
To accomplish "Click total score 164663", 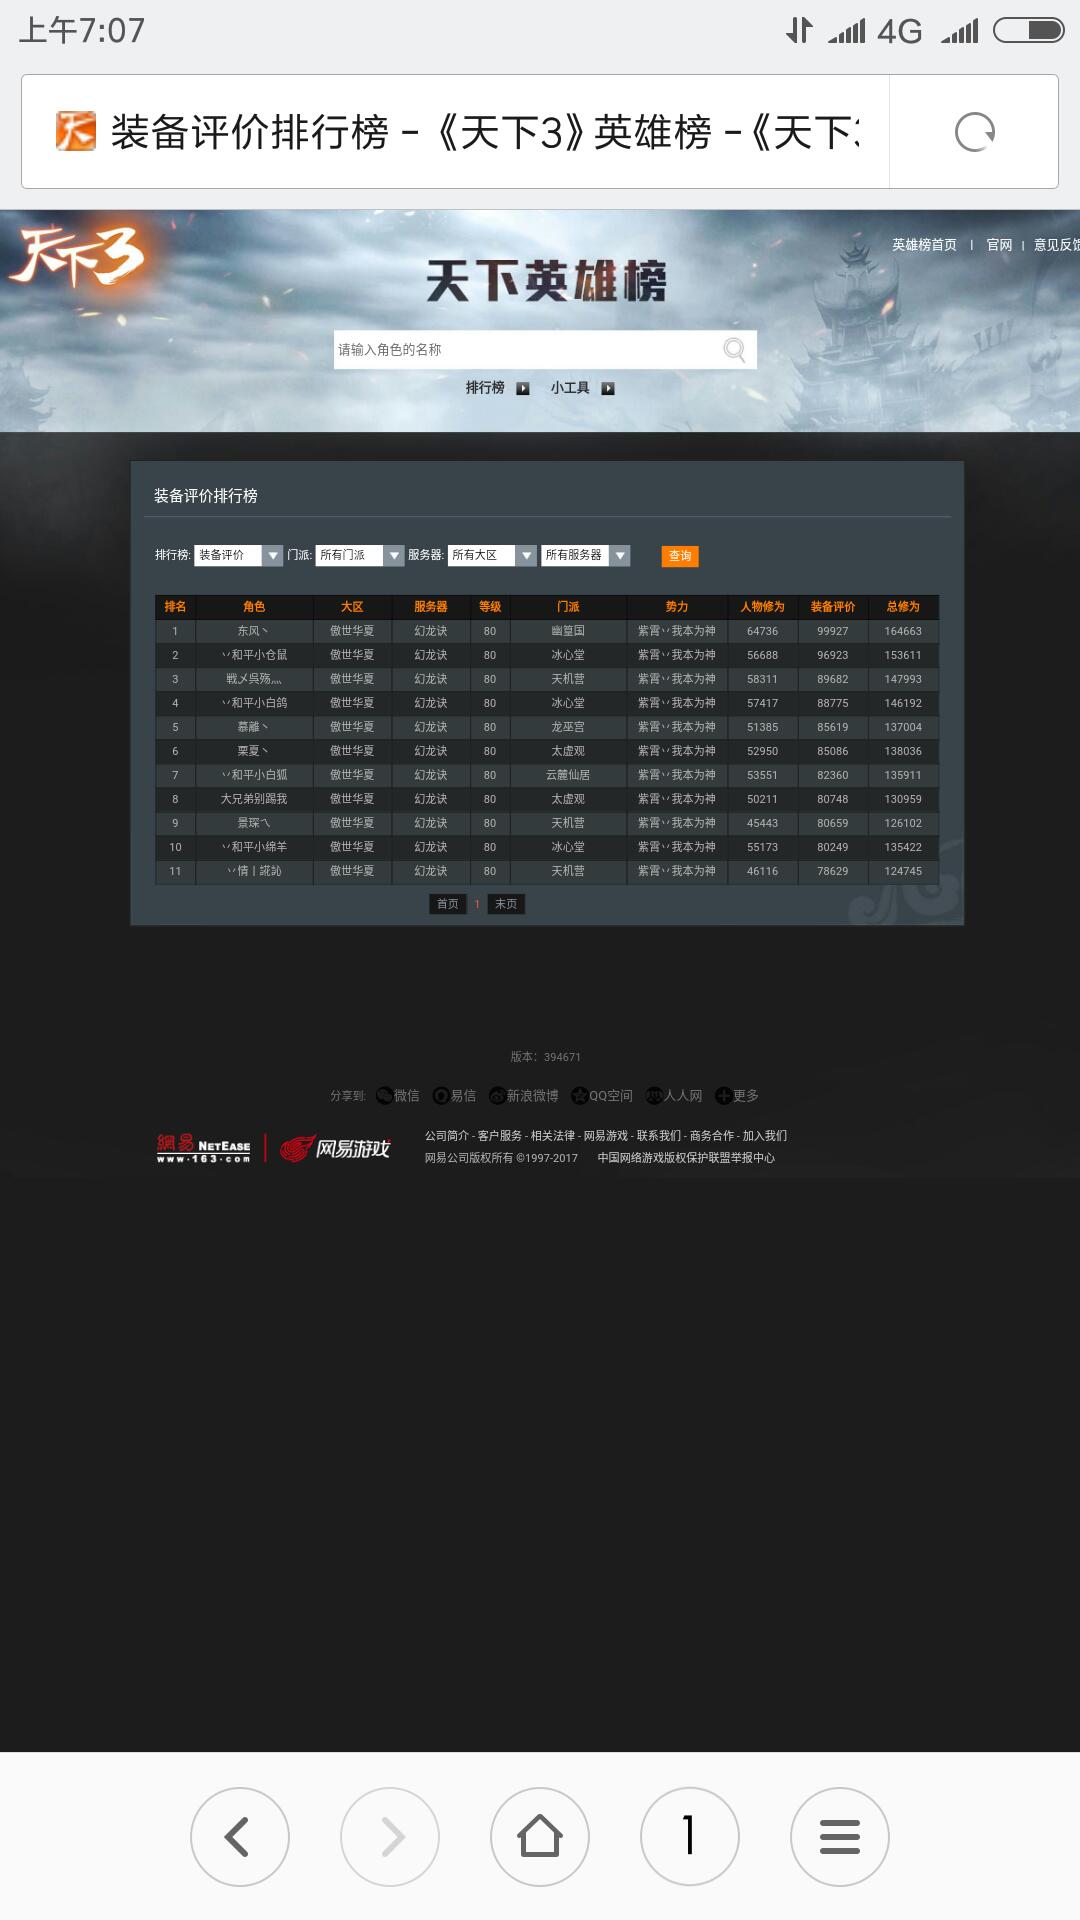I will point(903,631).
